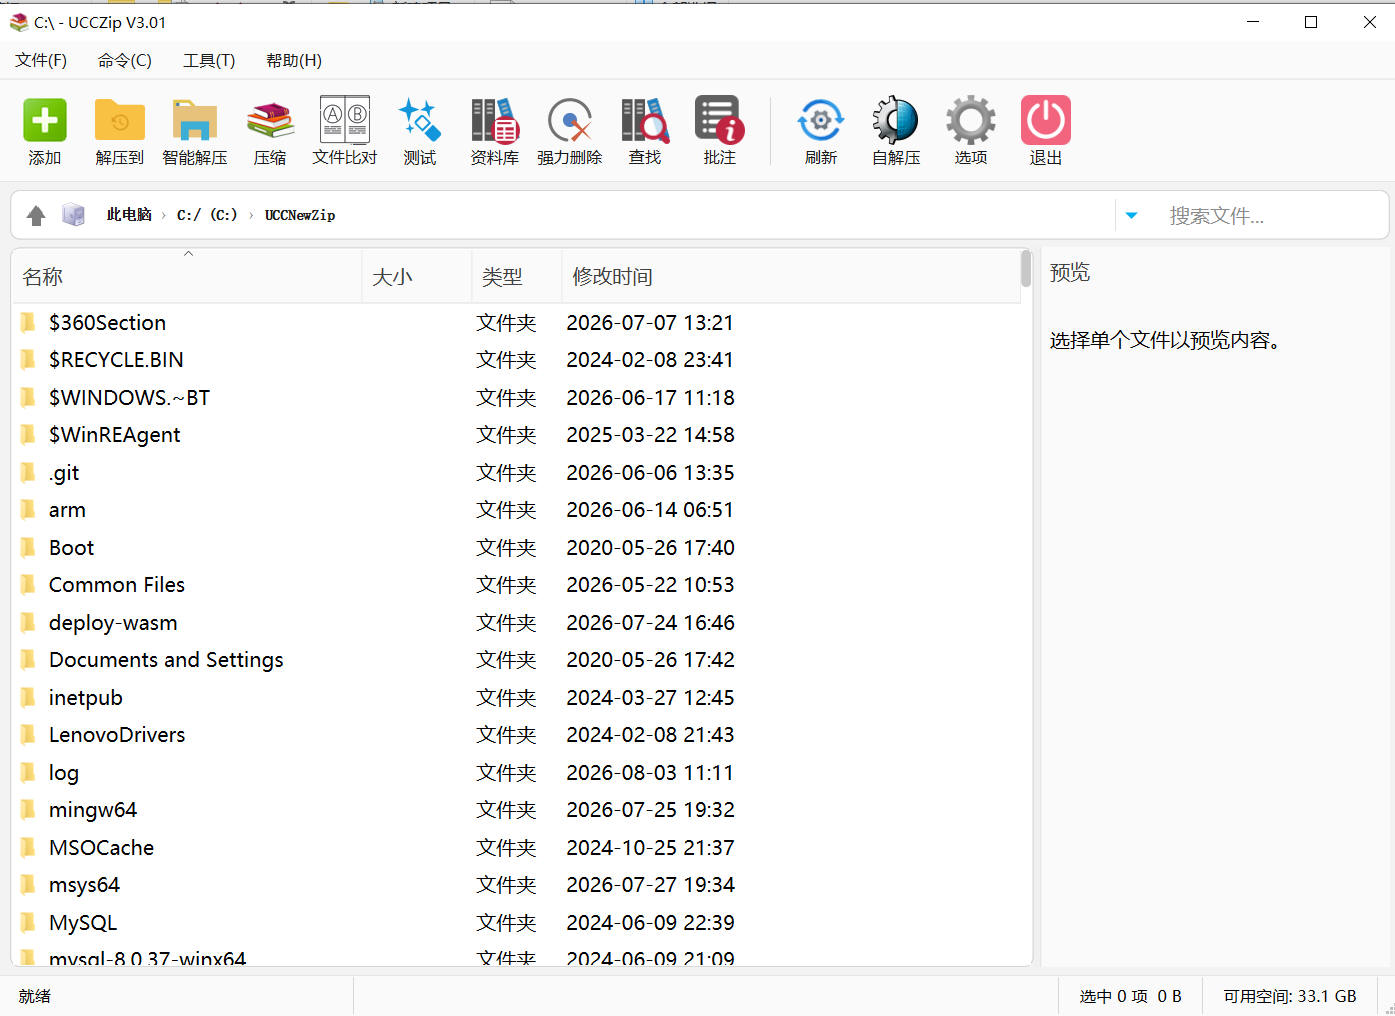Click the 退出 (Exit) power icon

1046,130
